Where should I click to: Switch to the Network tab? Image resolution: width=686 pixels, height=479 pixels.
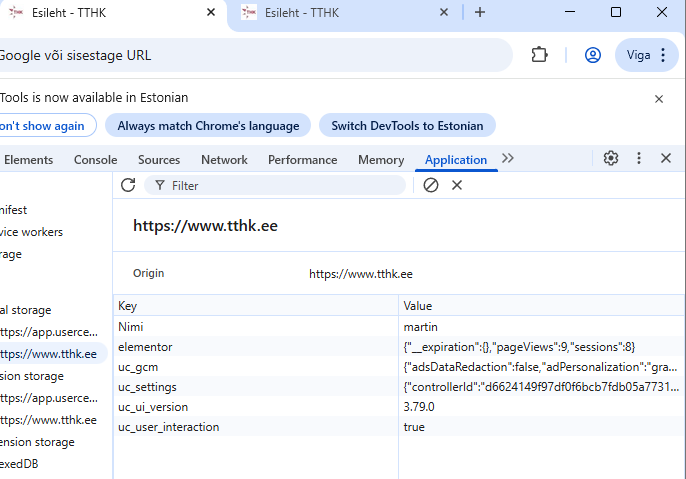[224, 160]
